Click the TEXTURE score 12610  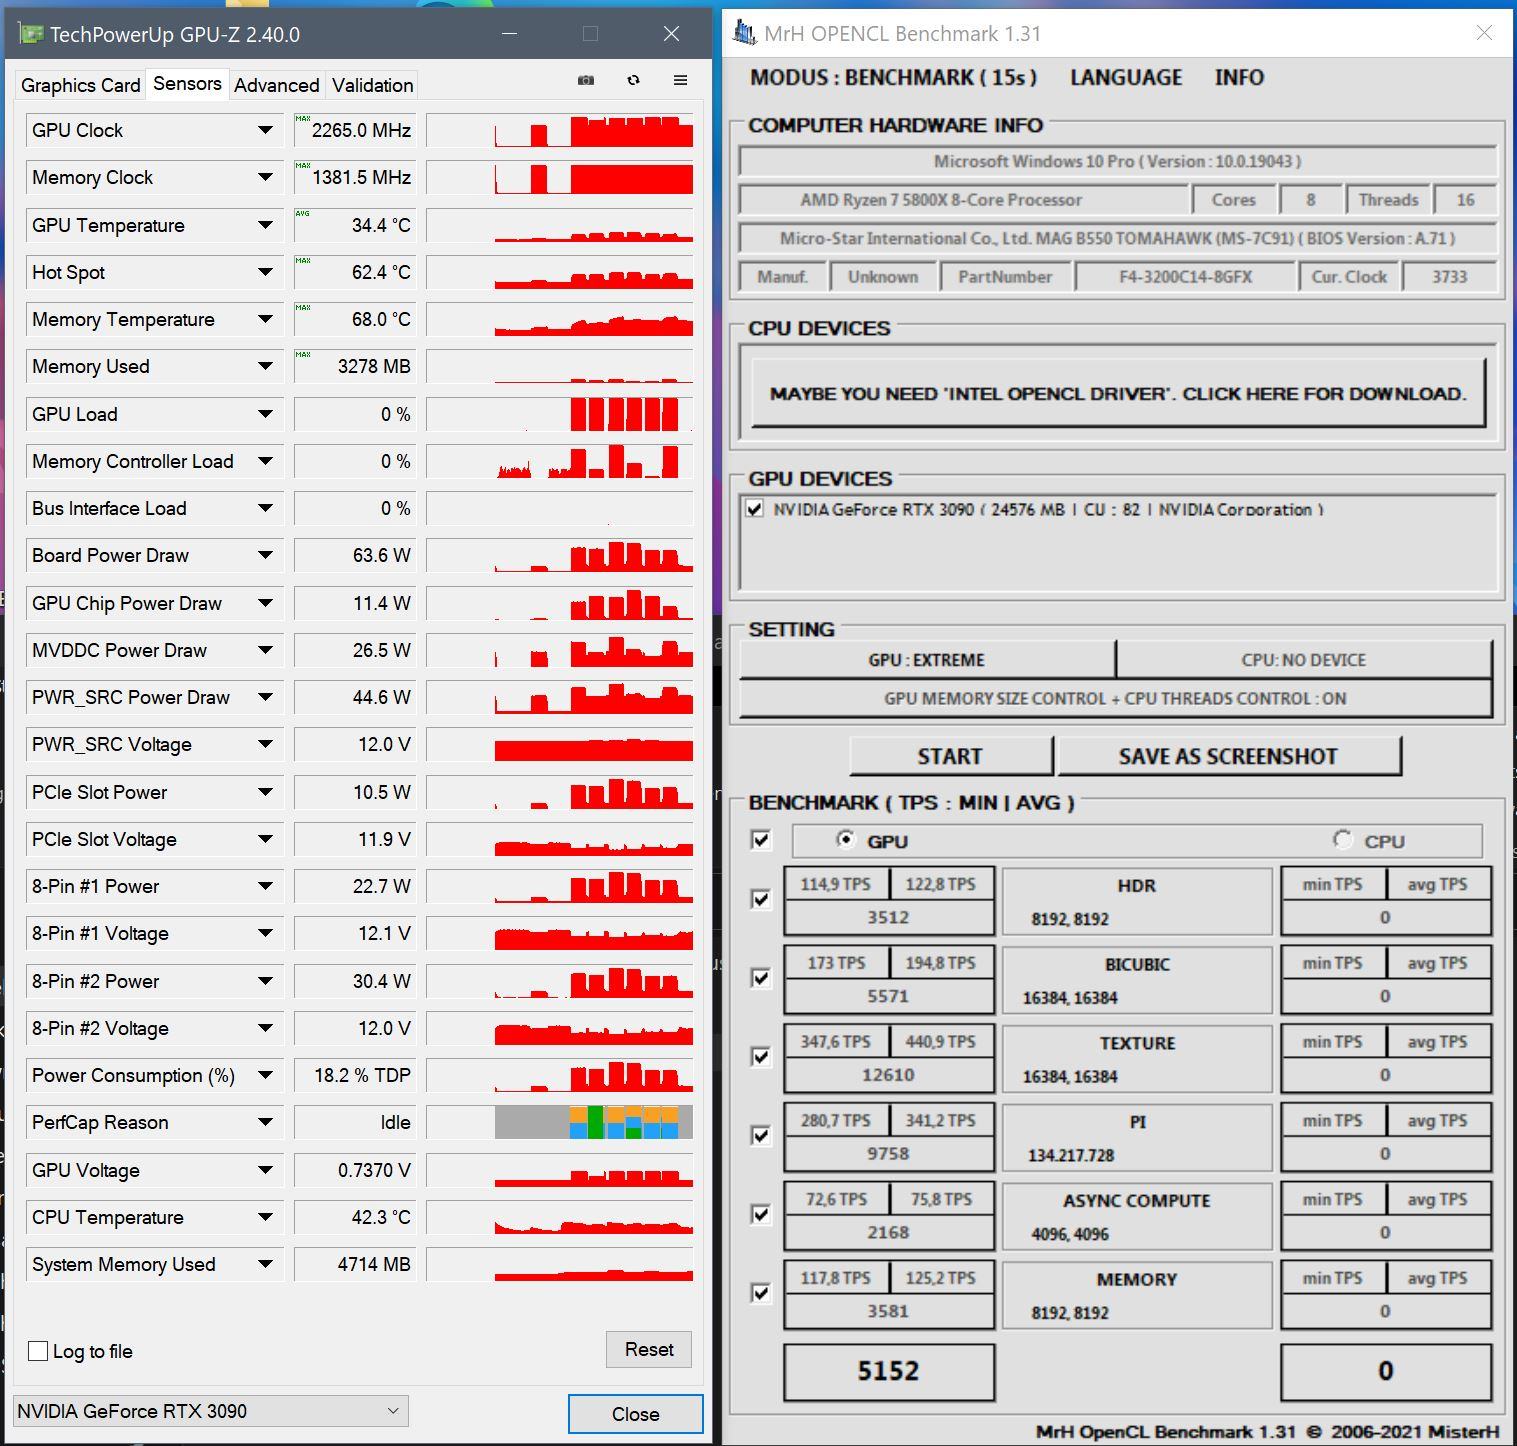coord(888,1075)
